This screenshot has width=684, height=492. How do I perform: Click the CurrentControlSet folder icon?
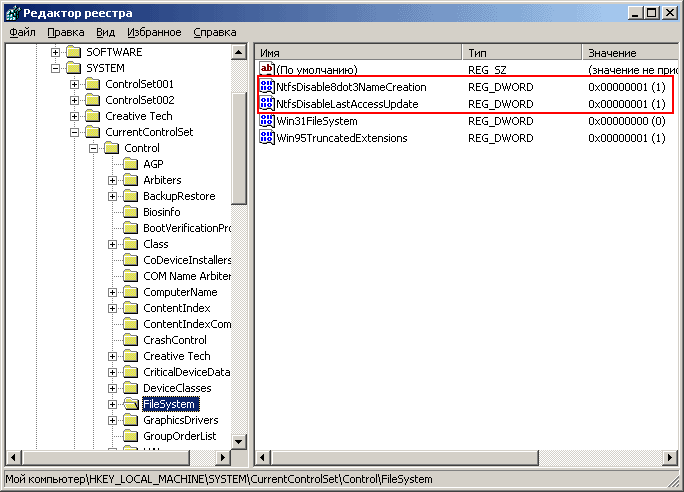click(92, 132)
